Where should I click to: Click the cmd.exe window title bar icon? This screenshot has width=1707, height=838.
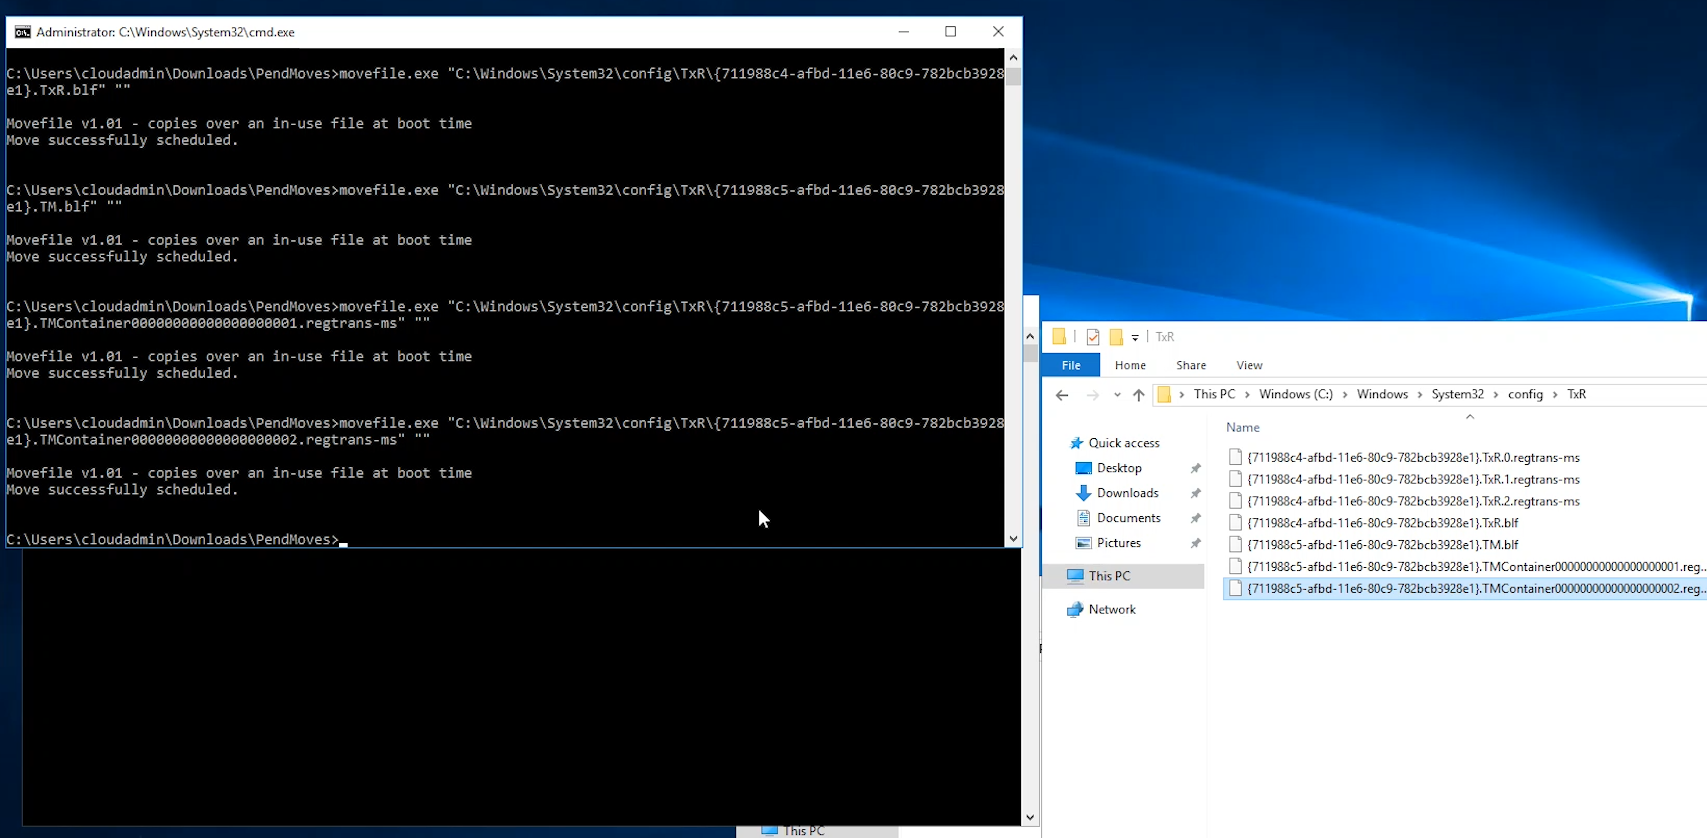click(22, 32)
